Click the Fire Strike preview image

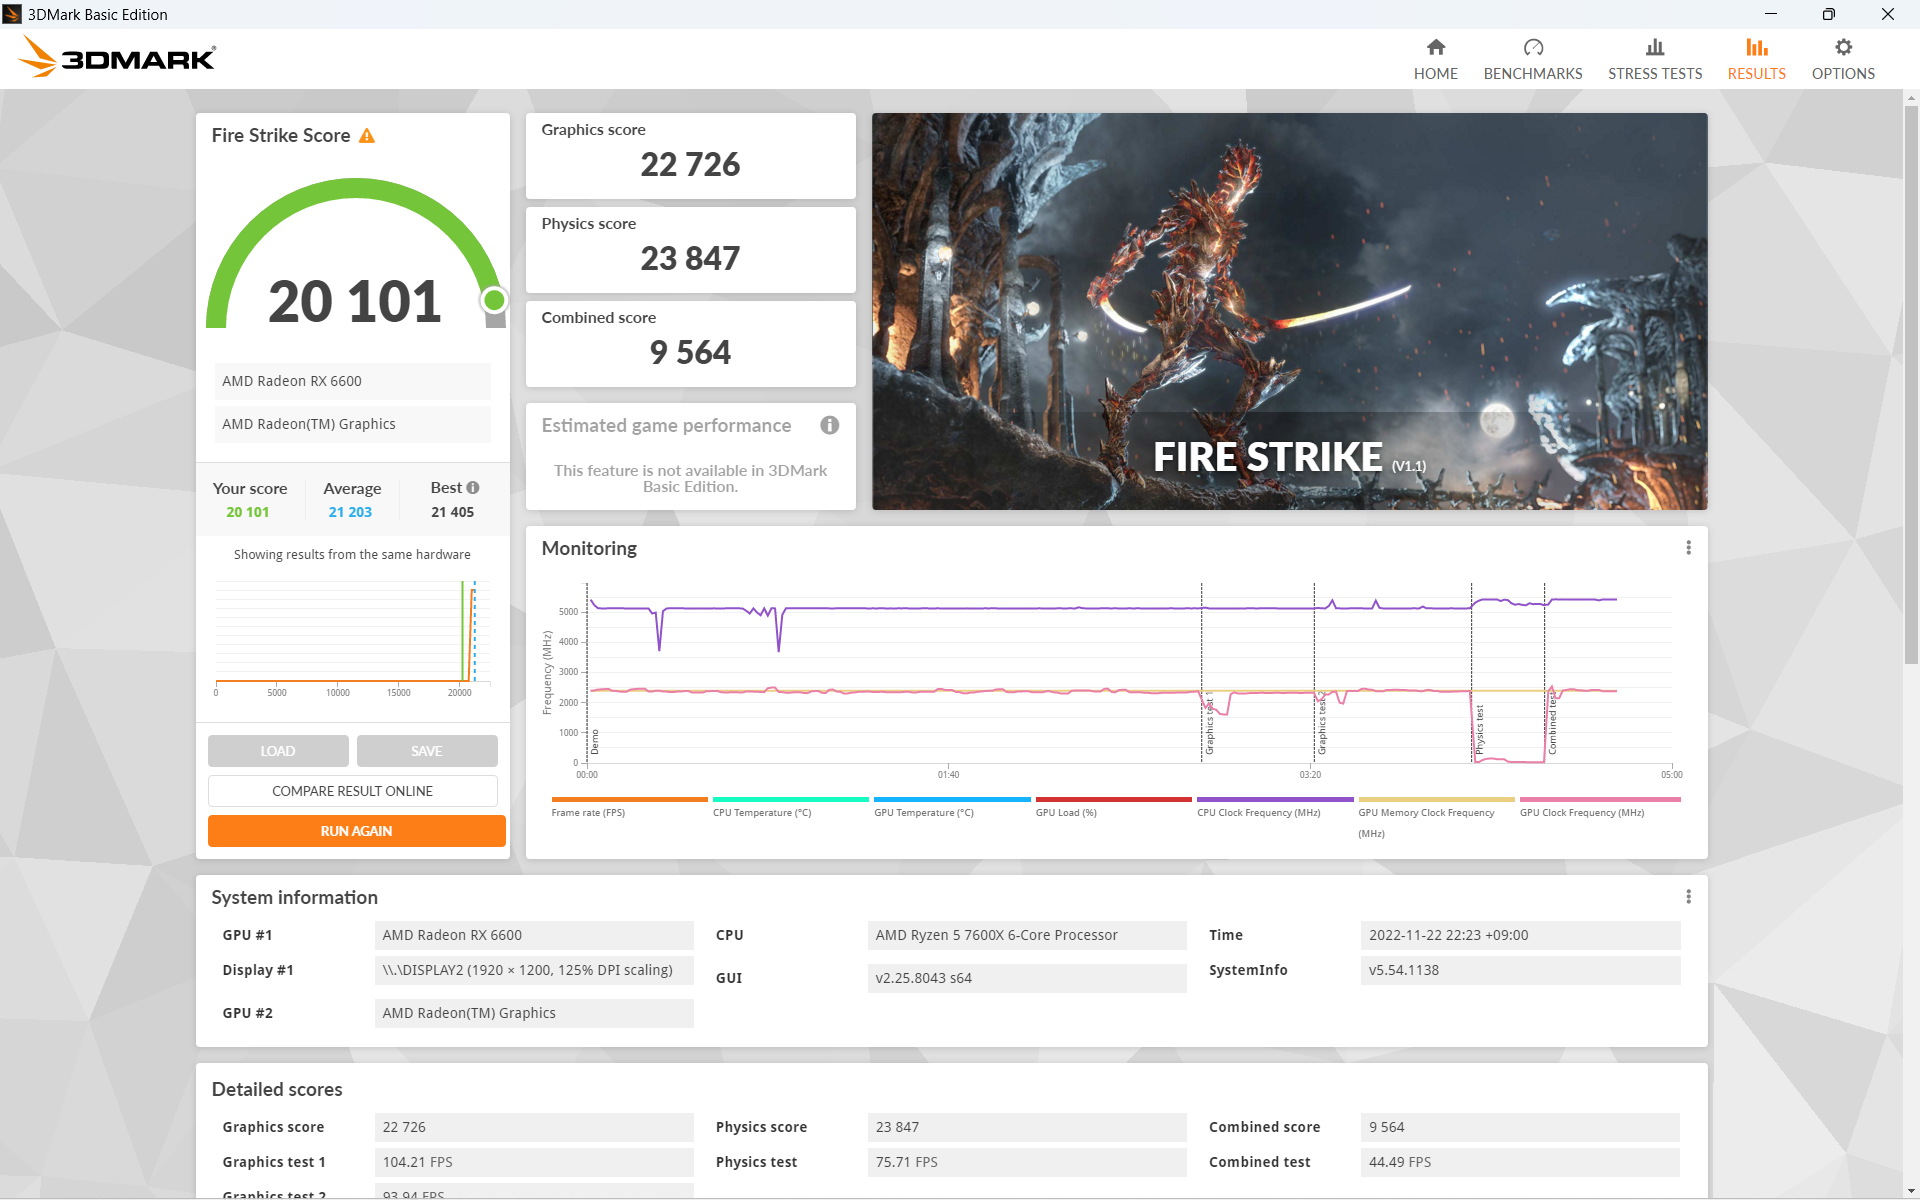click(x=1289, y=311)
